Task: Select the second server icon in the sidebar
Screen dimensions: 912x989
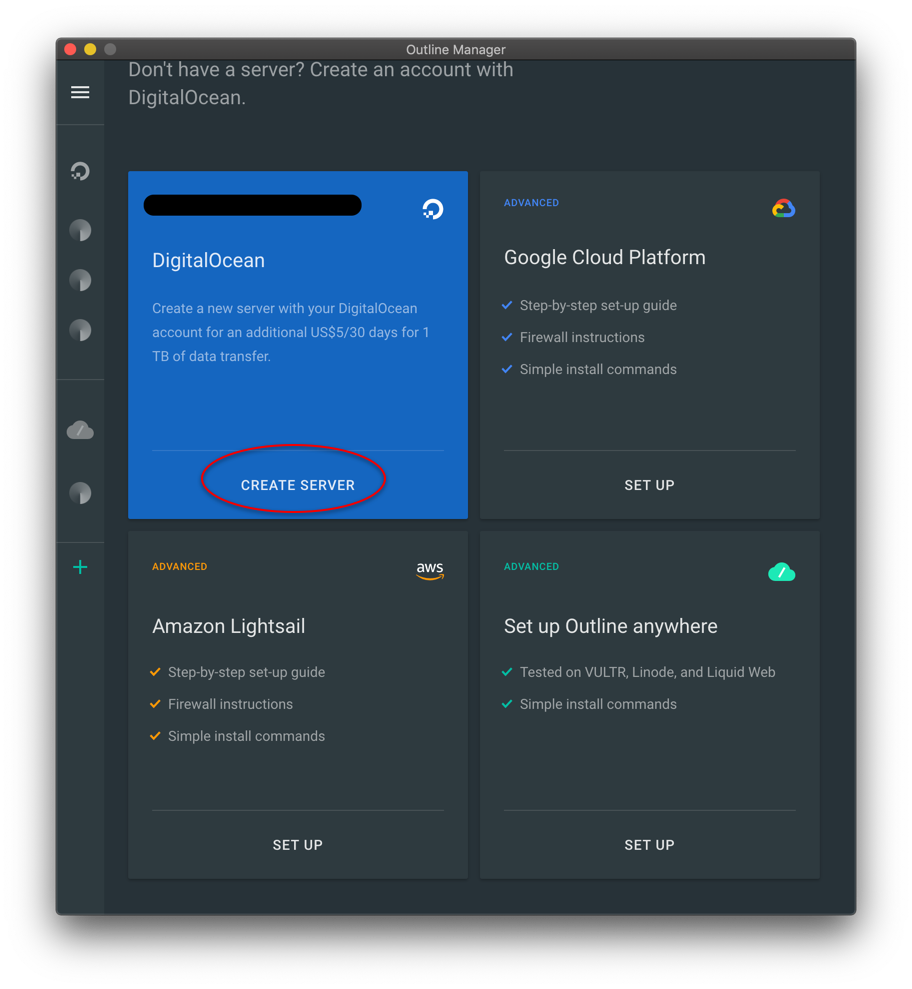Action: (80, 280)
